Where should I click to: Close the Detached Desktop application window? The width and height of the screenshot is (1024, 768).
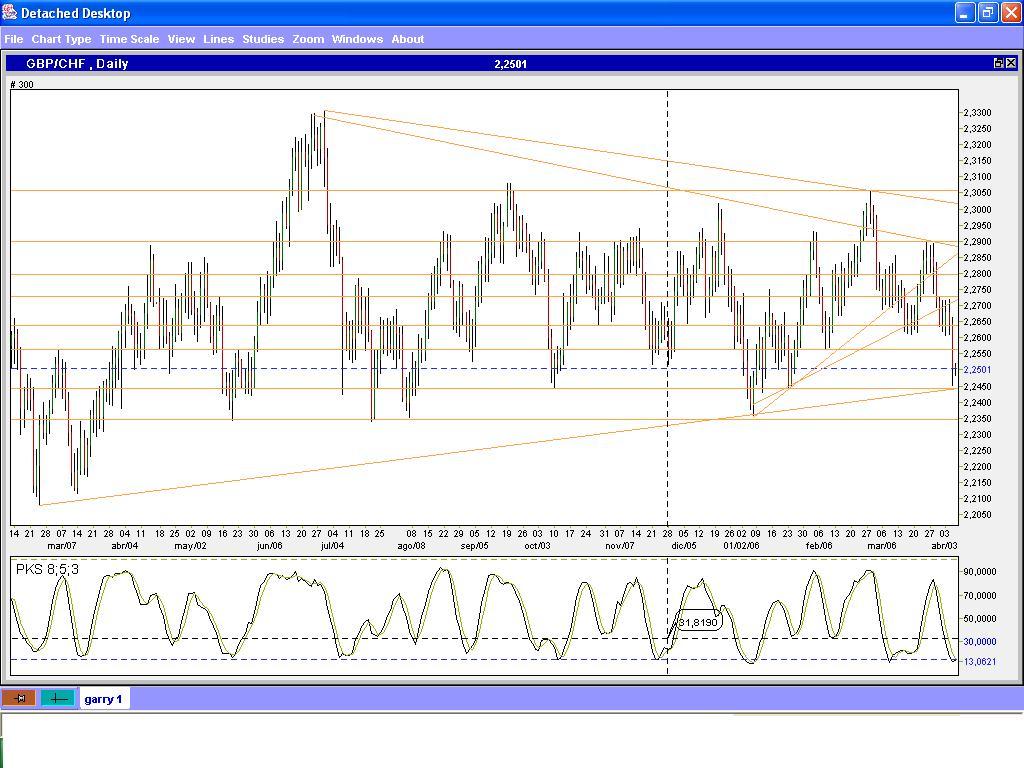(1010, 12)
